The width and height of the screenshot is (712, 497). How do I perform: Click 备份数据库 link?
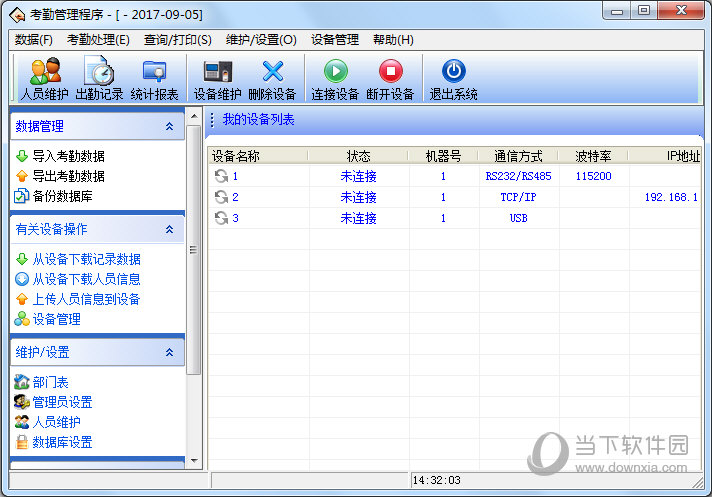(63, 196)
